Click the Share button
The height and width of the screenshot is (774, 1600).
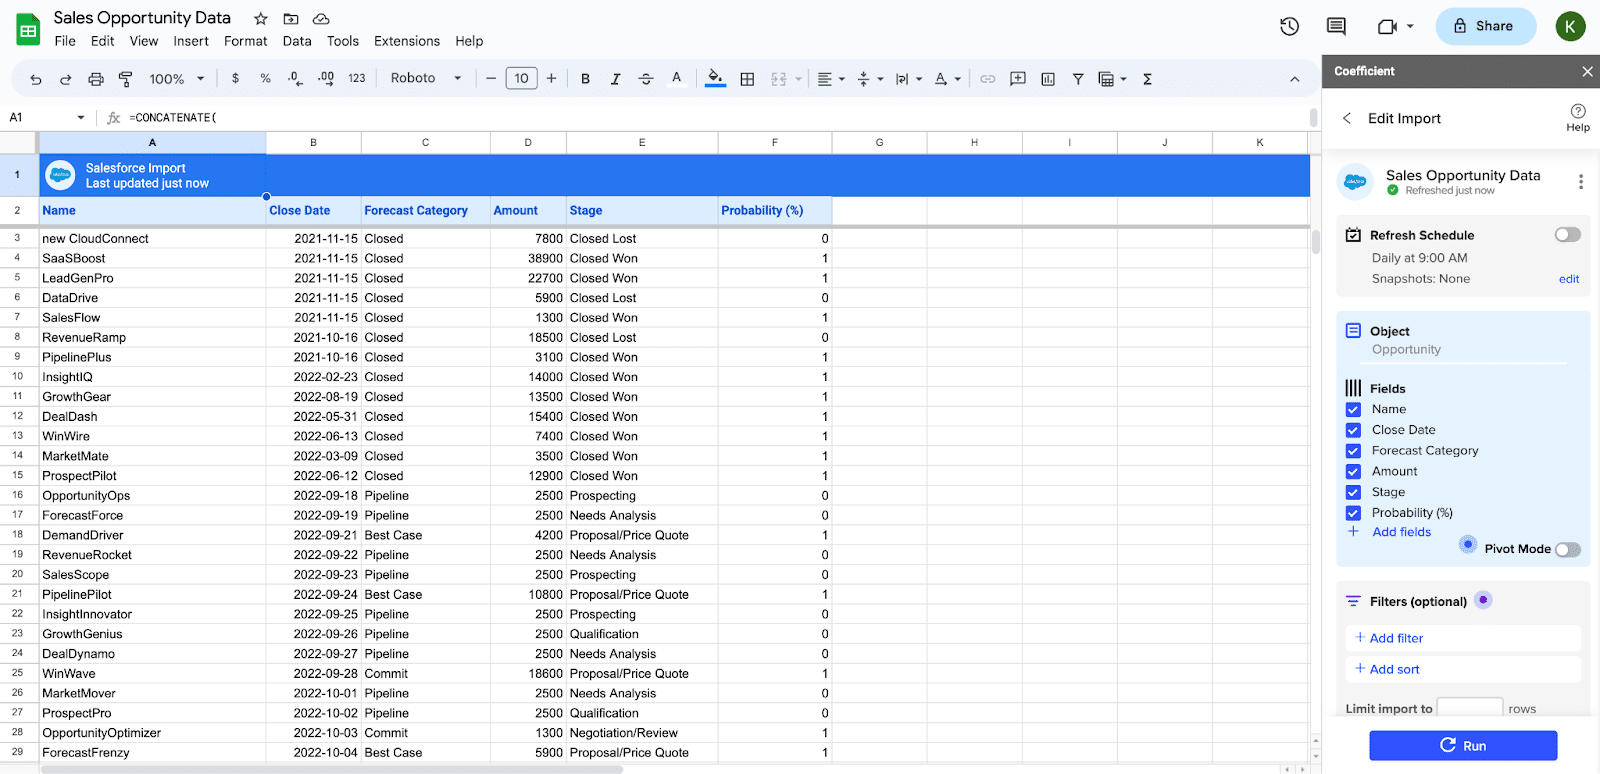1485,26
